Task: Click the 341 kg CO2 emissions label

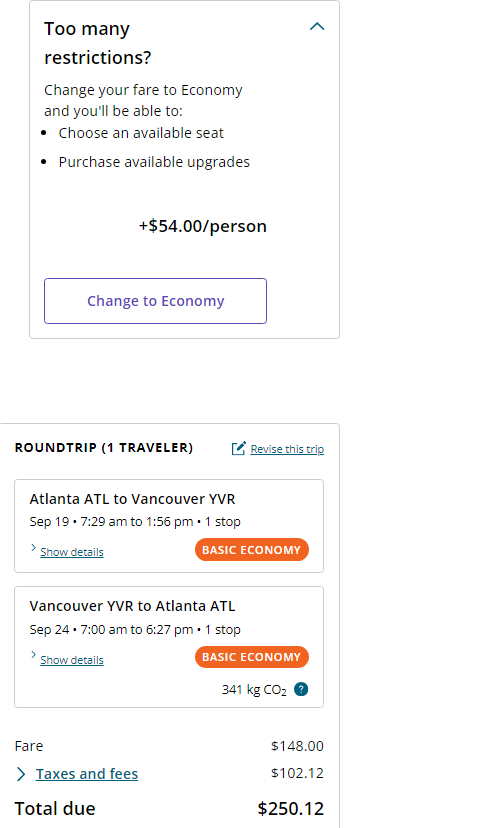Action: point(254,690)
